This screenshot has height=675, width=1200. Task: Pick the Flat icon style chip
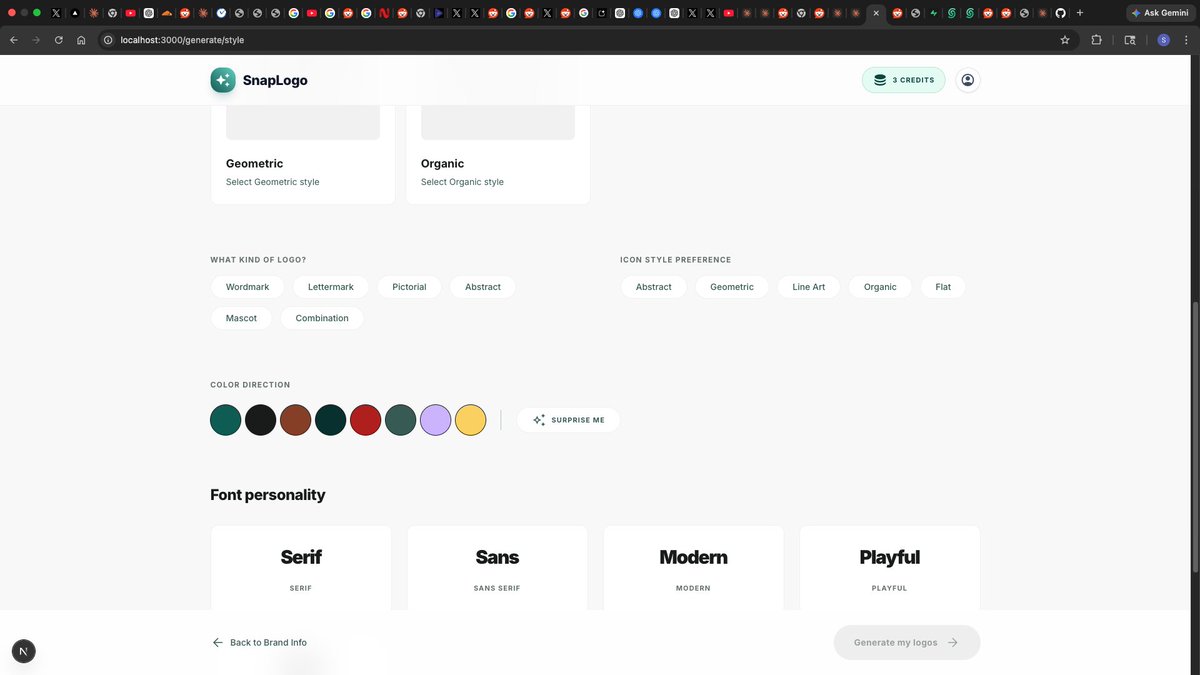pyautogui.click(x=943, y=287)
